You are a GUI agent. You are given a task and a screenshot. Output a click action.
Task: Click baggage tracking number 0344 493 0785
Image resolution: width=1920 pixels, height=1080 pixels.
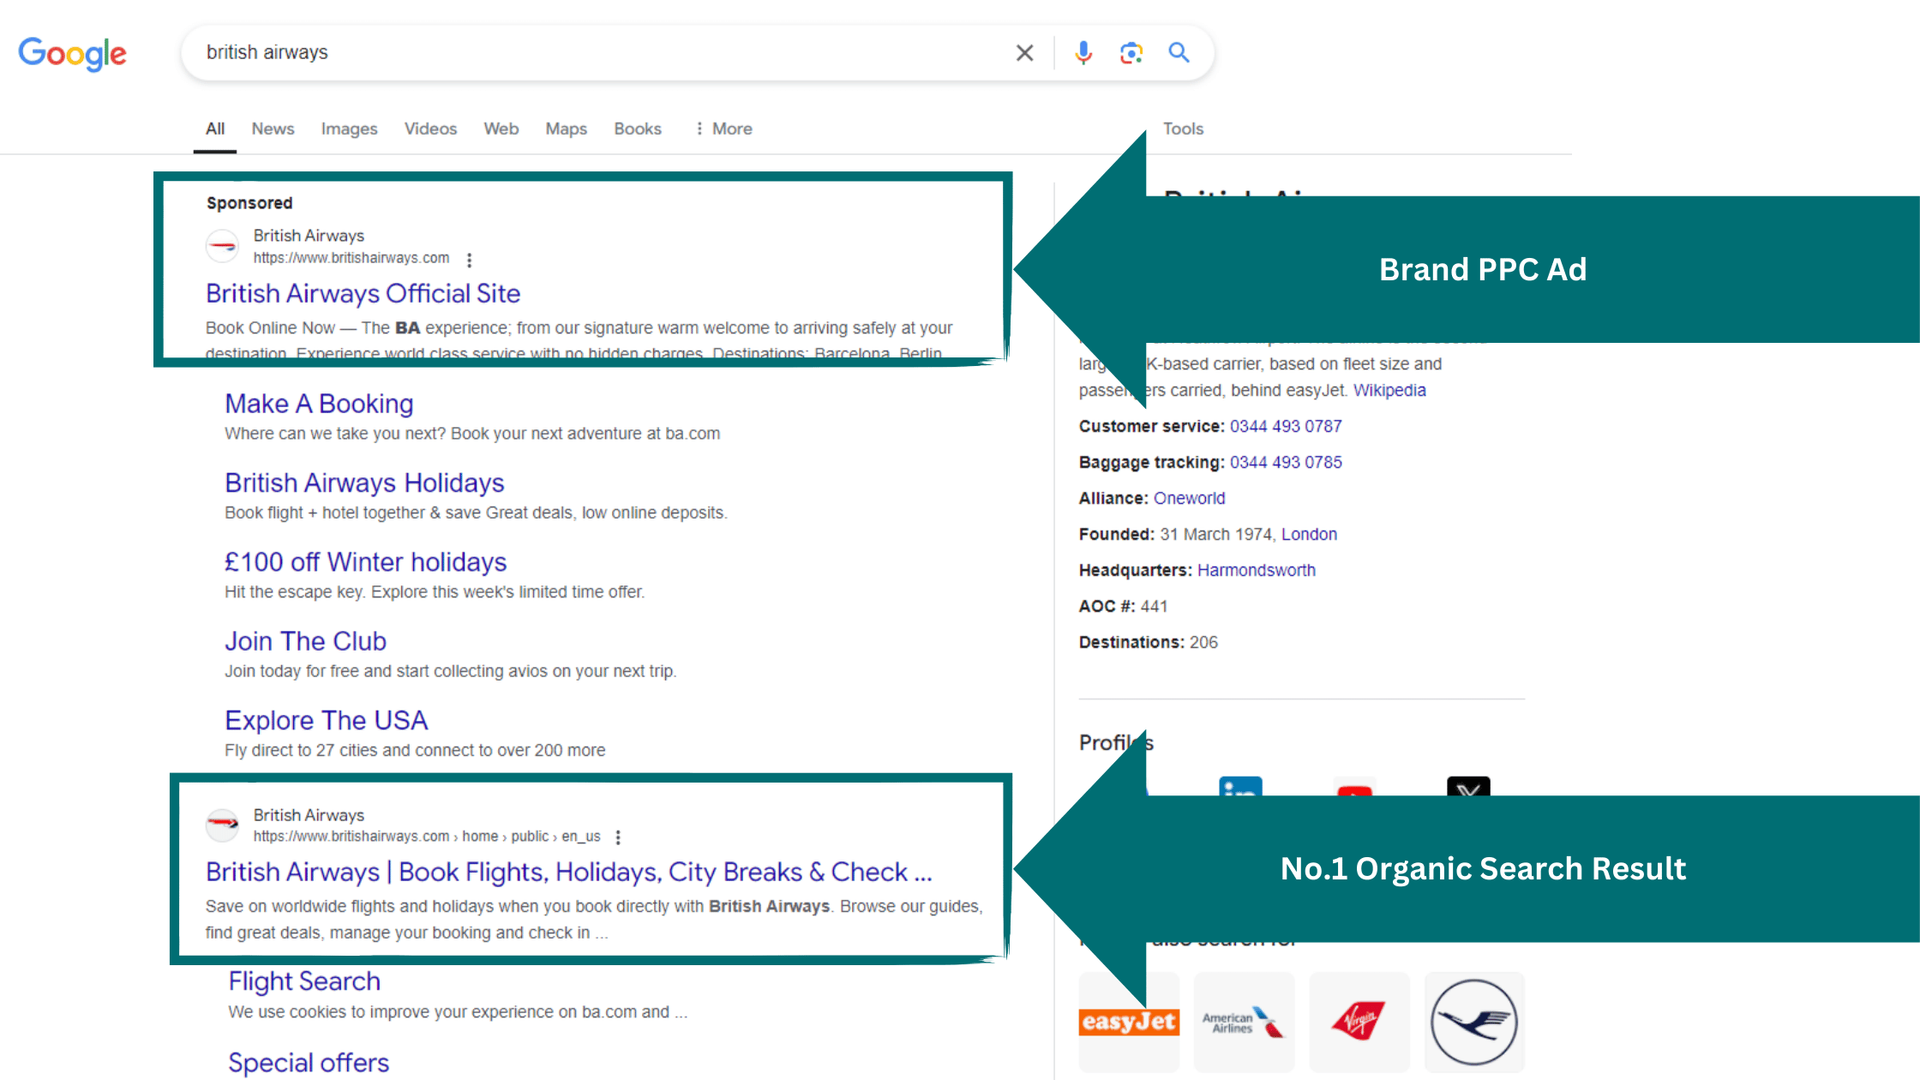(x=1285, y=463)
